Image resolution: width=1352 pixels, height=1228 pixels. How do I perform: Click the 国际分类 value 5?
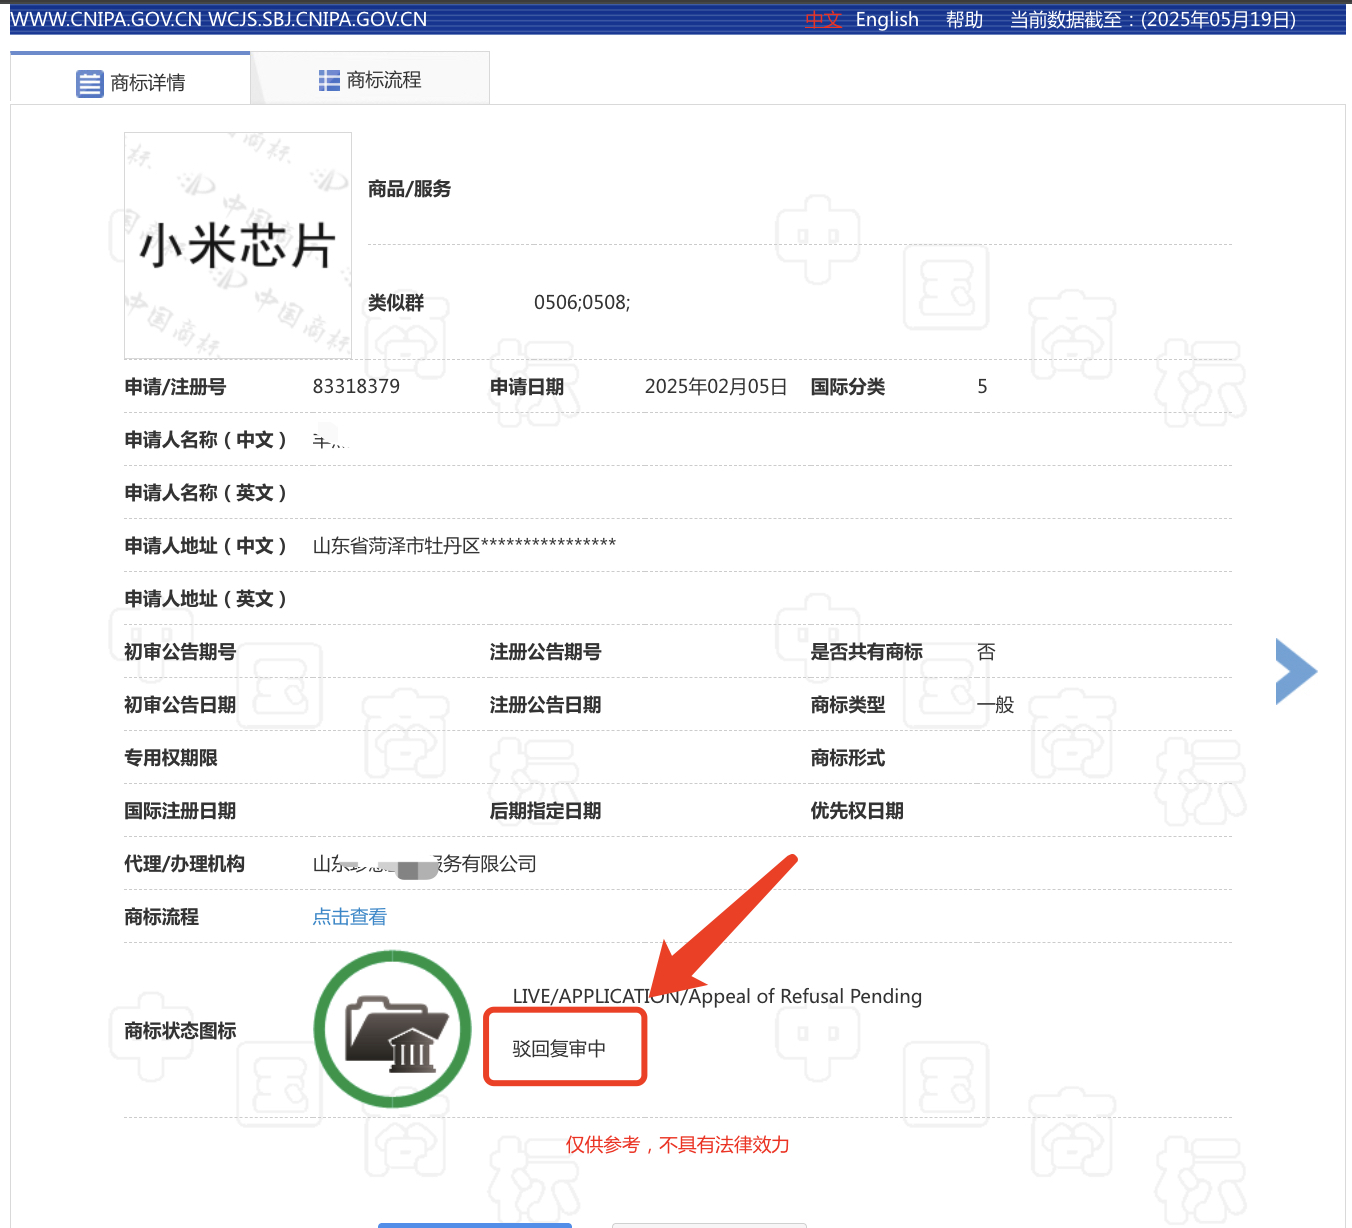click(982, 387)
